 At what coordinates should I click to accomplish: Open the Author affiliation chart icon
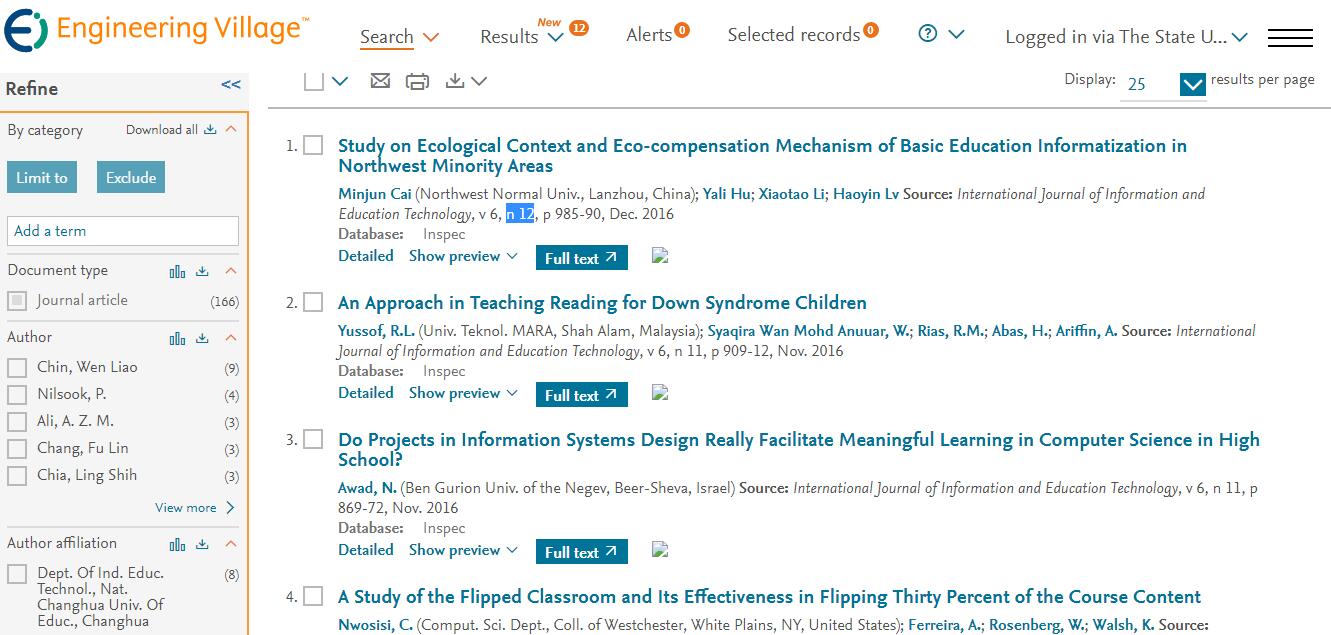click(178, 544)
